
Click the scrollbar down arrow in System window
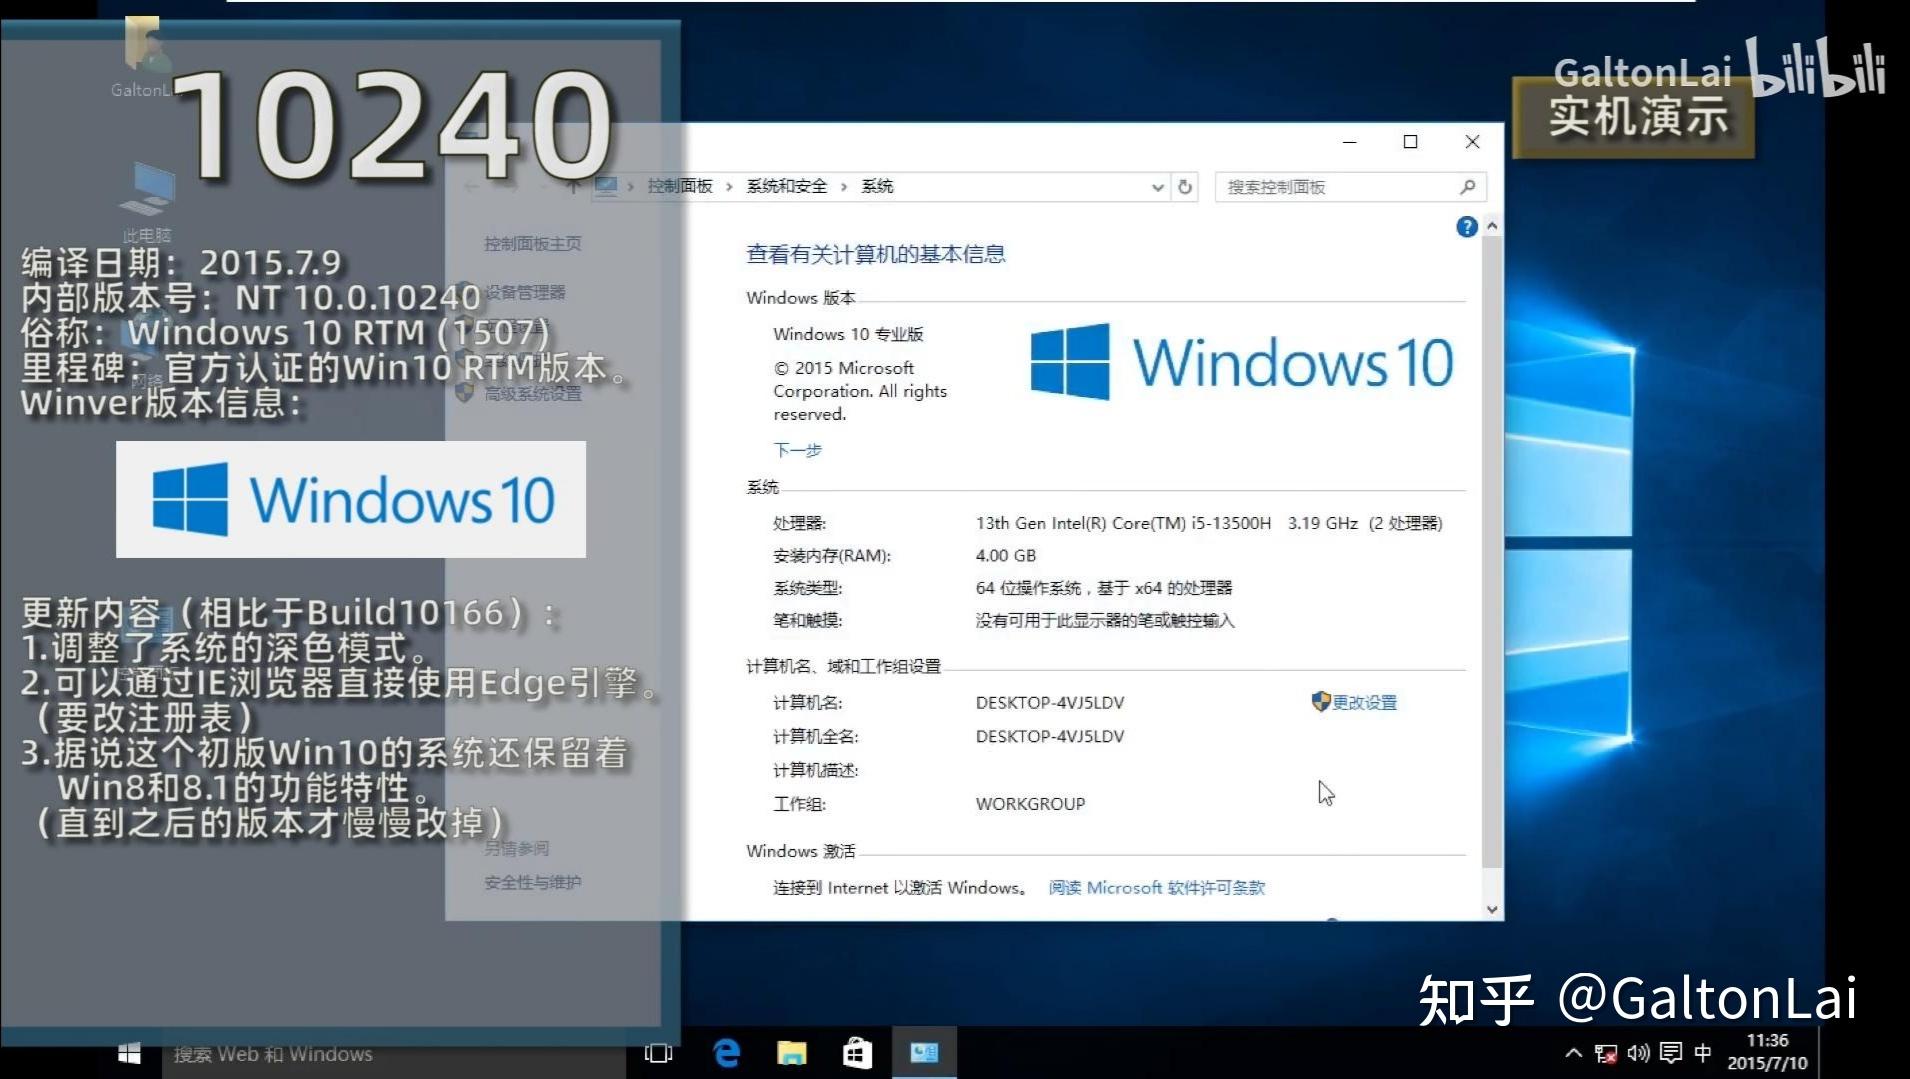pyautogui.click(x=1492, y=910)
